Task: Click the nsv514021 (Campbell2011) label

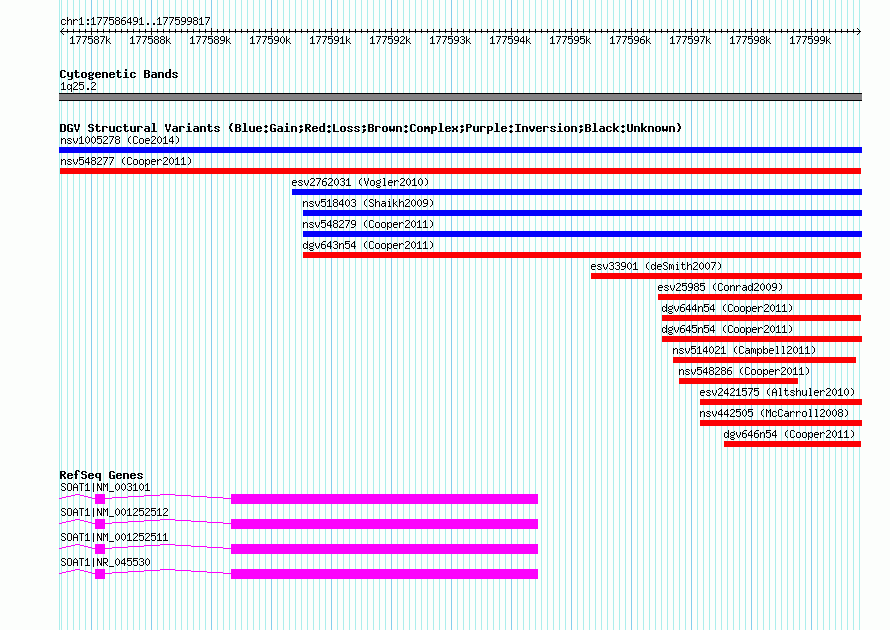Action: pyautogui.click(x=744, y=350)
